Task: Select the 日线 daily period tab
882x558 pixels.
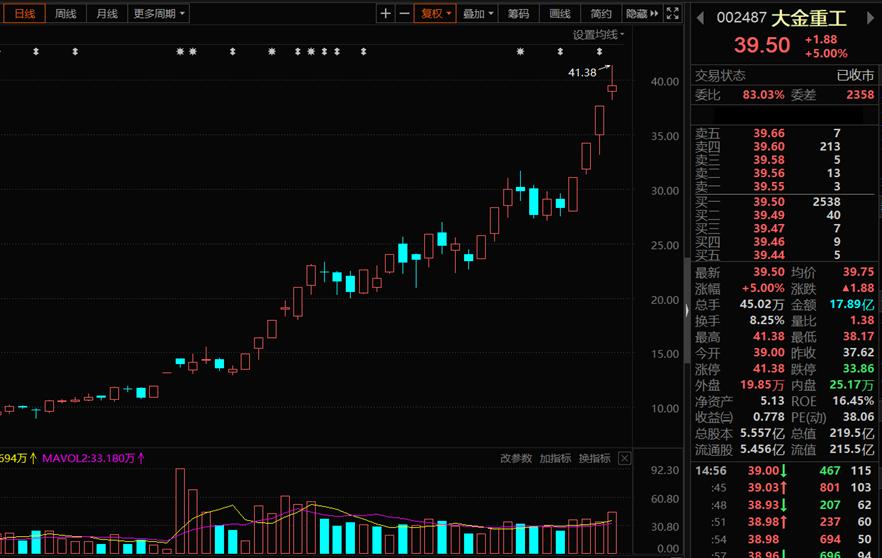Action: click(x=25, y=14)
